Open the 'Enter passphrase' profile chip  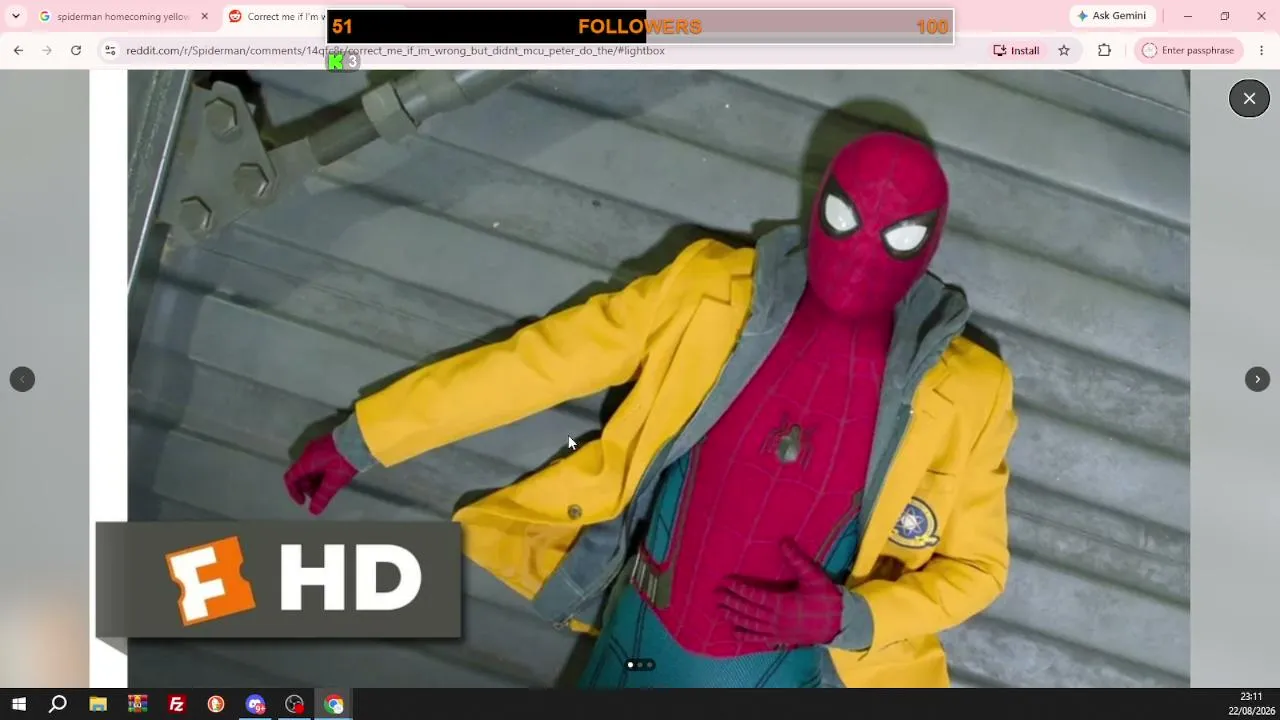pos(1188,50)
